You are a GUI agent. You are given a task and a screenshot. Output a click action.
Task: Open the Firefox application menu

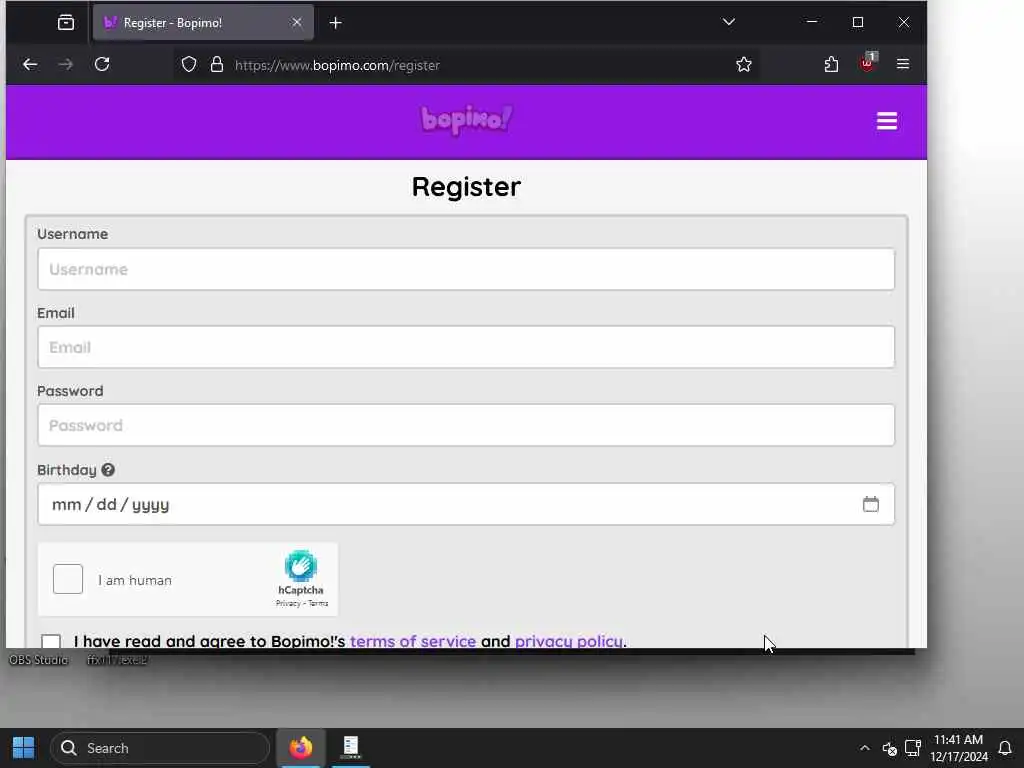tap(903, 64)
